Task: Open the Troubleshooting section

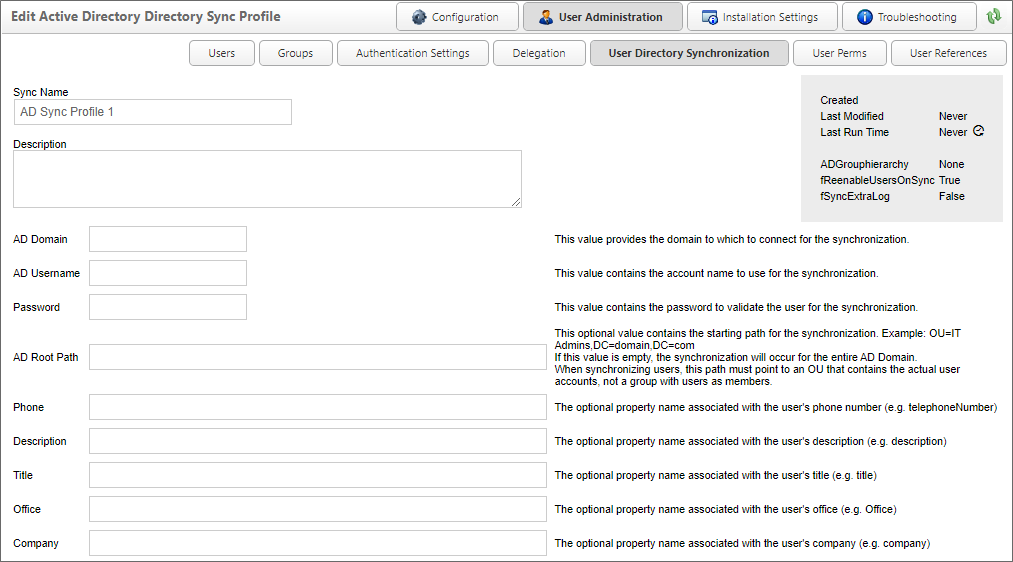Action: pos(908,17)
